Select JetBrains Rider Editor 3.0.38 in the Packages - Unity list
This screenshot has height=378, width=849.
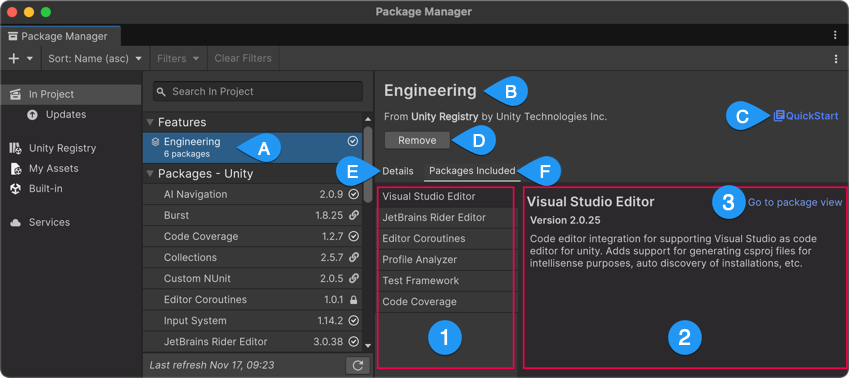click(x=253, y=342)
